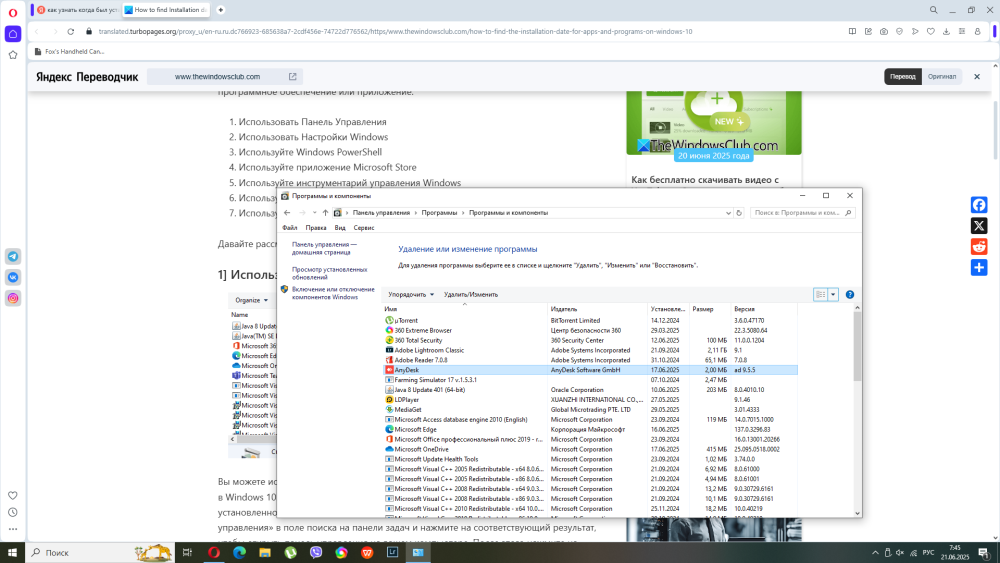The image size is (1000, 563).
Task: Expand the Упорядочить dropdown
Action: pyautogui.click(x=411, y=295)
